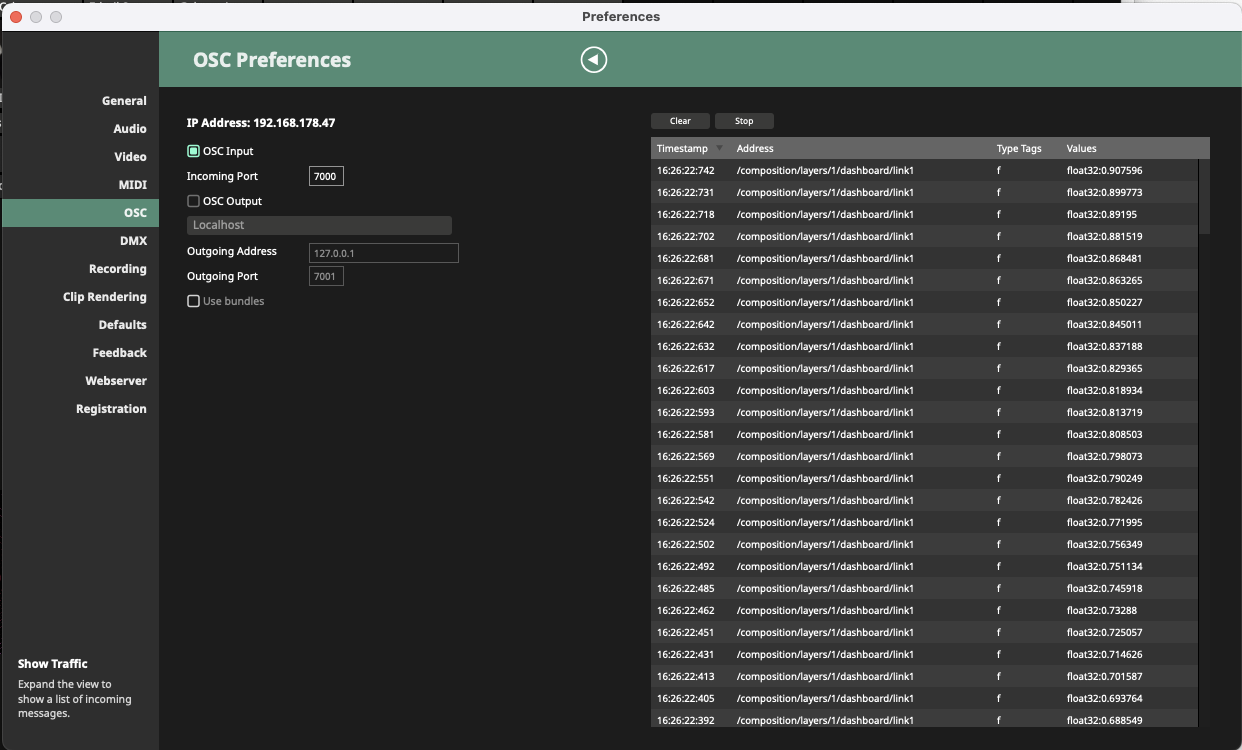This screenshot has width=1242, height=750.
Task: Collapse the traffic view with the arrow icon
Action: [594, 60]
